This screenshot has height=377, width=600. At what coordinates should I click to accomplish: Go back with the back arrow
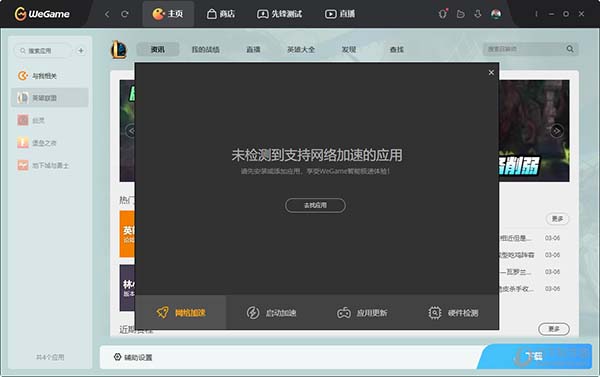tap(107, 14)
